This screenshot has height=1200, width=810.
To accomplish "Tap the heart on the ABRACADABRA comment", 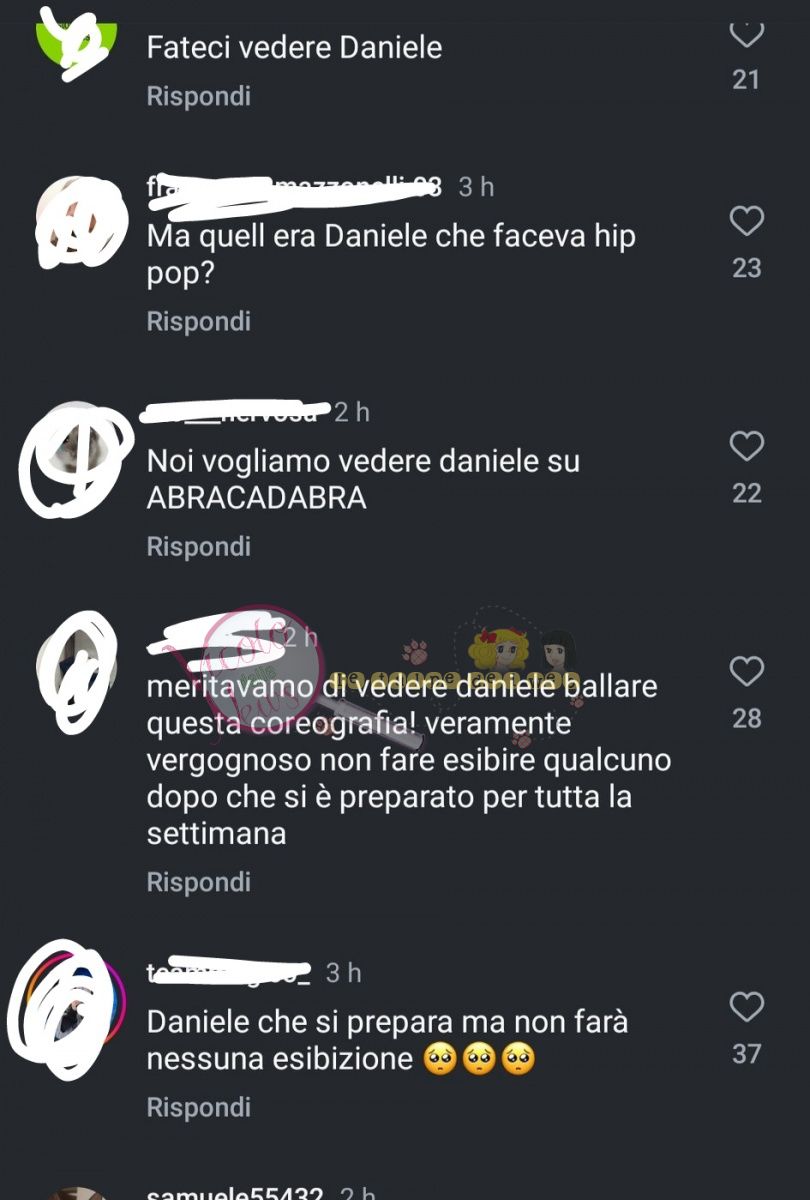I will [746, 446].
